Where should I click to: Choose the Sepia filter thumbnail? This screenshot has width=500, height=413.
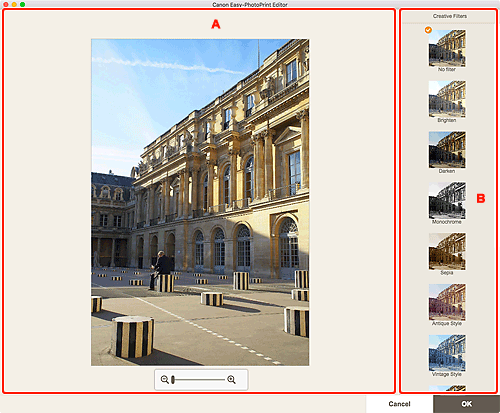pyautogui.click(x=447, y=251)
